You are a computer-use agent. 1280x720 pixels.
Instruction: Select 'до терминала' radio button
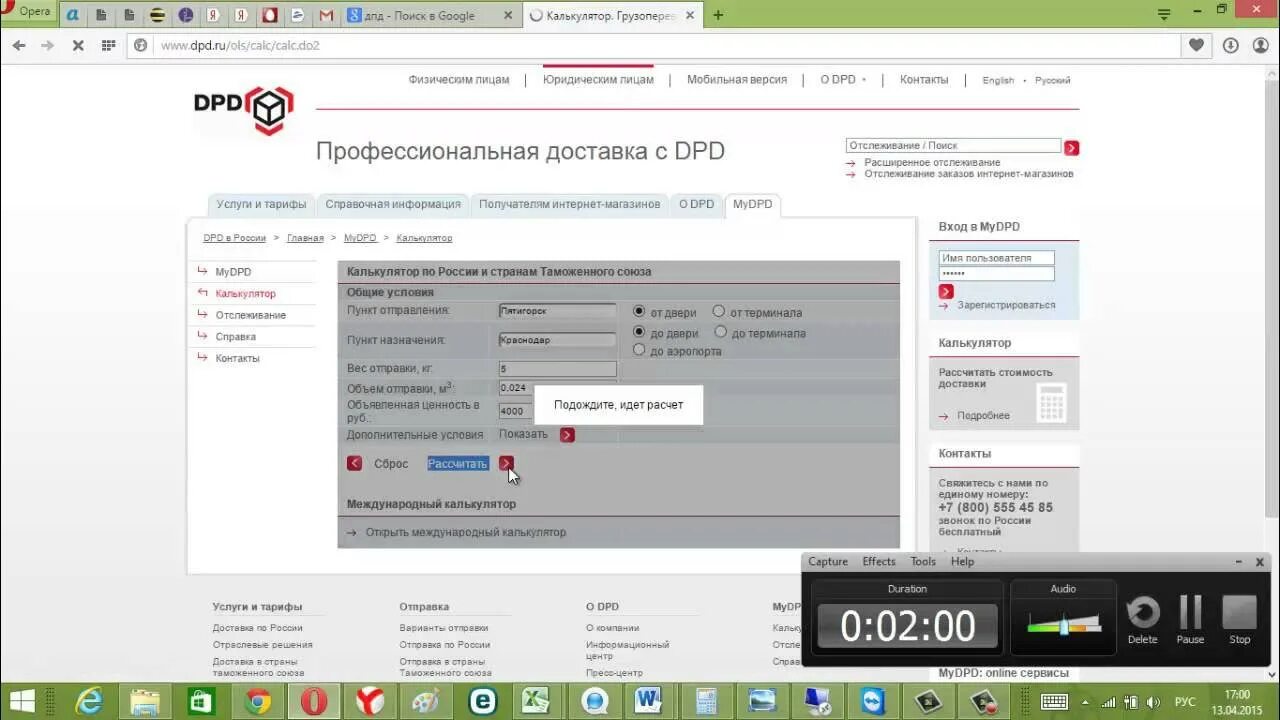[x=720, y=331]
